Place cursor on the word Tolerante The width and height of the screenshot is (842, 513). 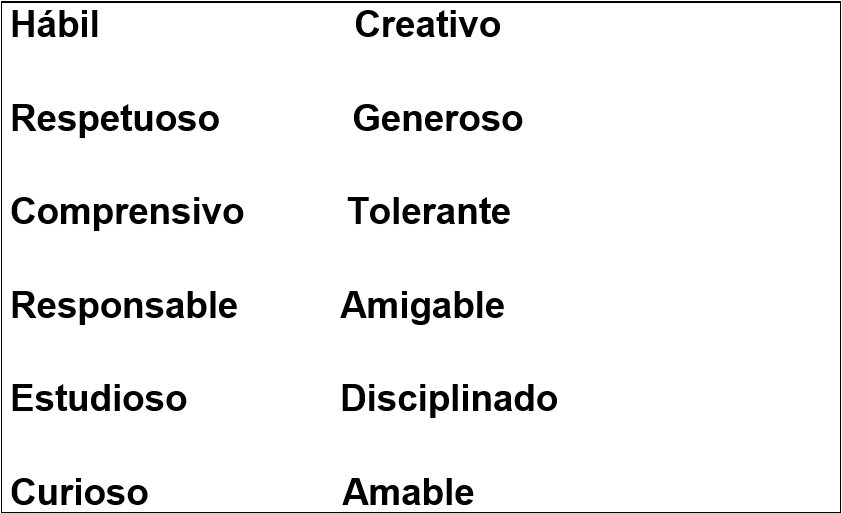click(429, 211)
